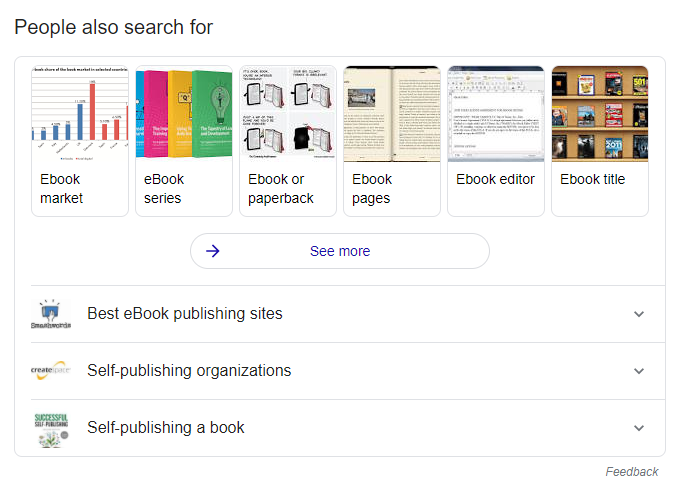Click the arrow icon in See more
Image resolution: width=678 pixels, height=489 pixels.
click(x=213, y=251)
